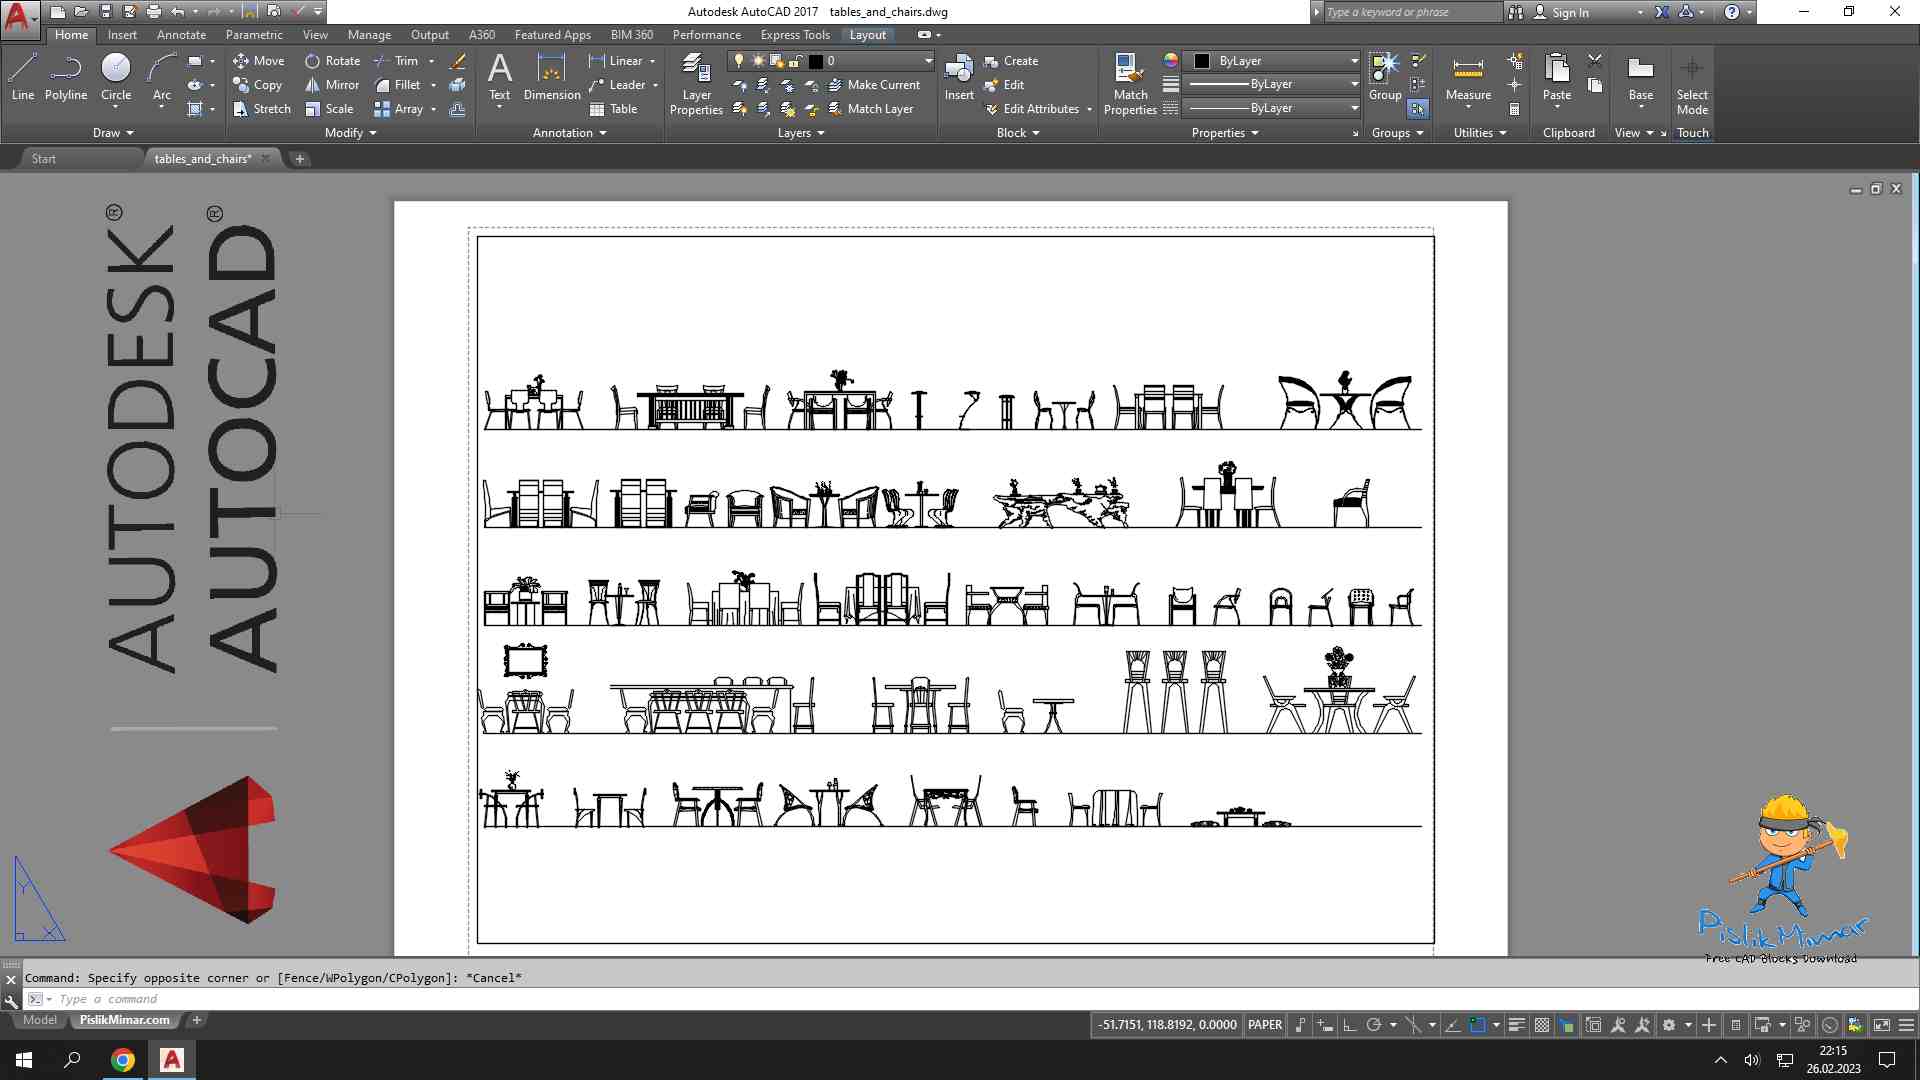Open the PislikMimar.com layout tab
This screenshot has width=1920, height=1080.
[125, 1020]
